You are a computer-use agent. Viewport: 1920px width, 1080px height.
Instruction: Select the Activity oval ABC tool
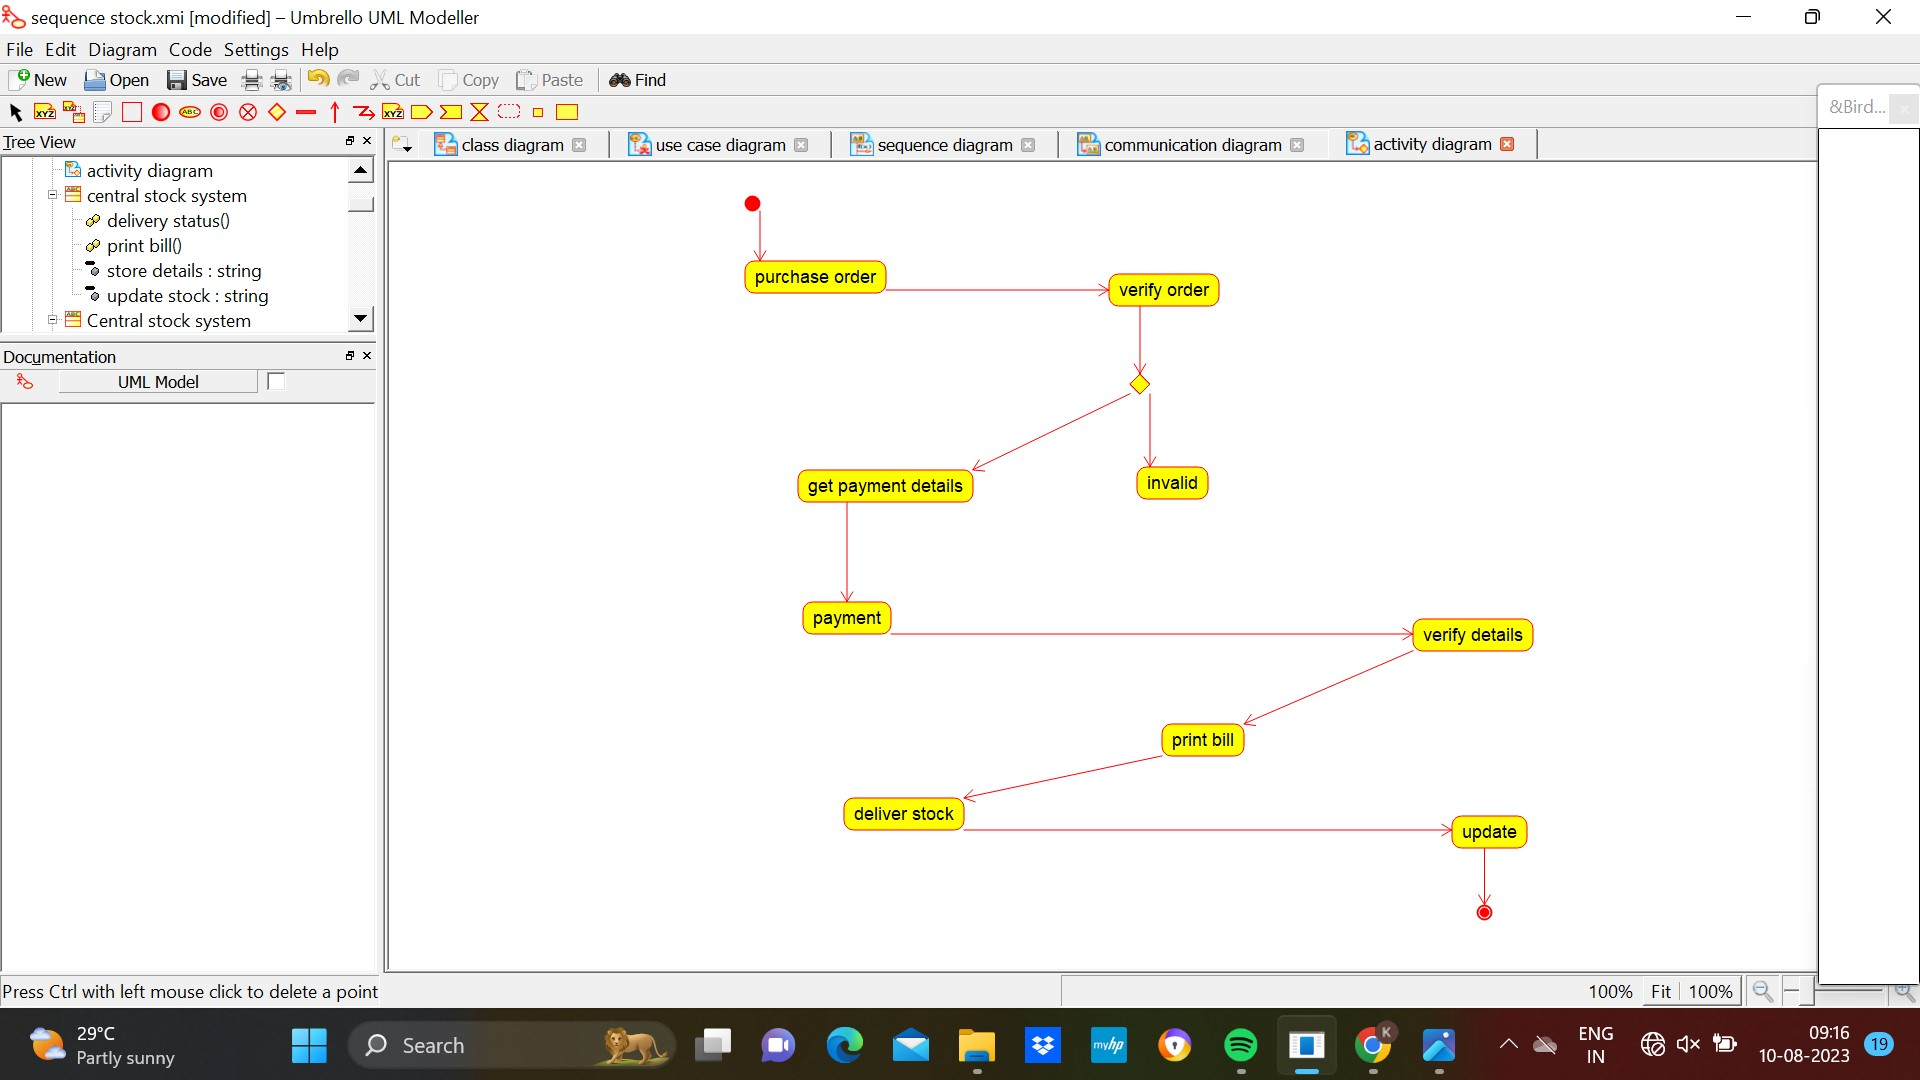[x=190, y=112]
